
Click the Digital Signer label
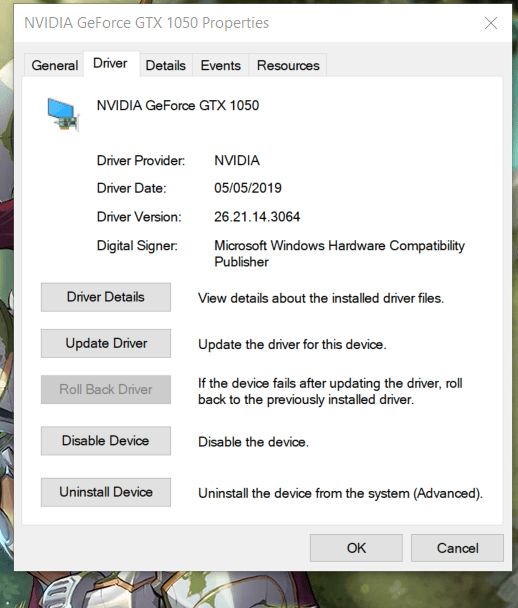(x=137, y=246)
